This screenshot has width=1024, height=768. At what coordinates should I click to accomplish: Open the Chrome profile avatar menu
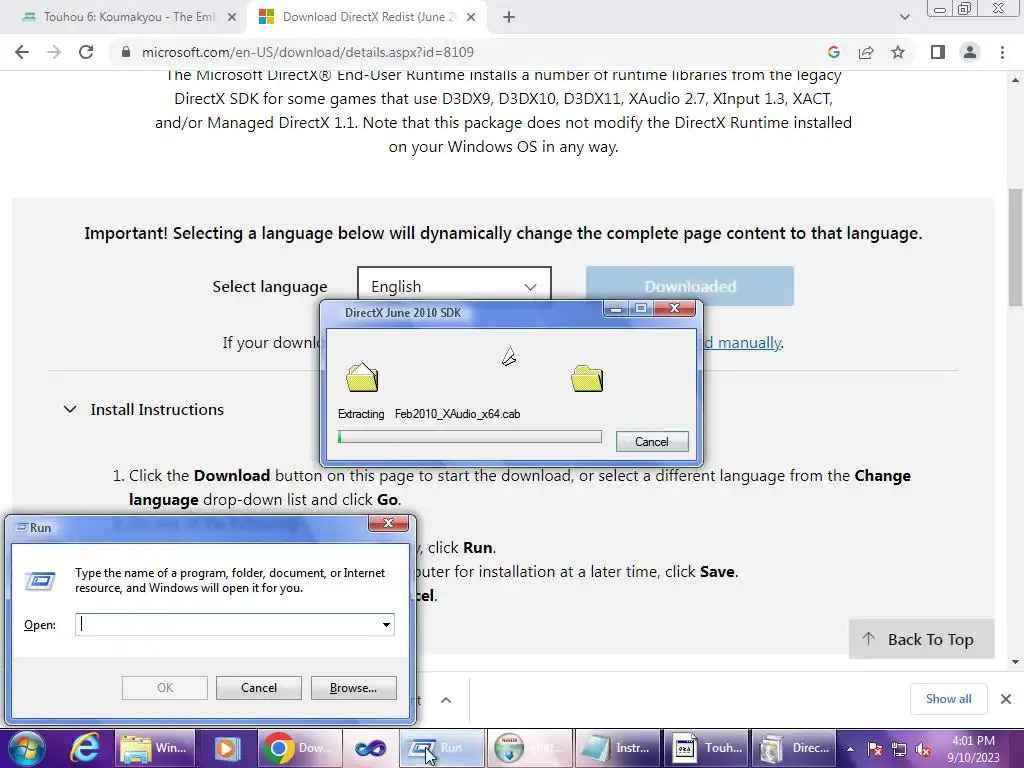pyautogui.click(x=970, y=52)
